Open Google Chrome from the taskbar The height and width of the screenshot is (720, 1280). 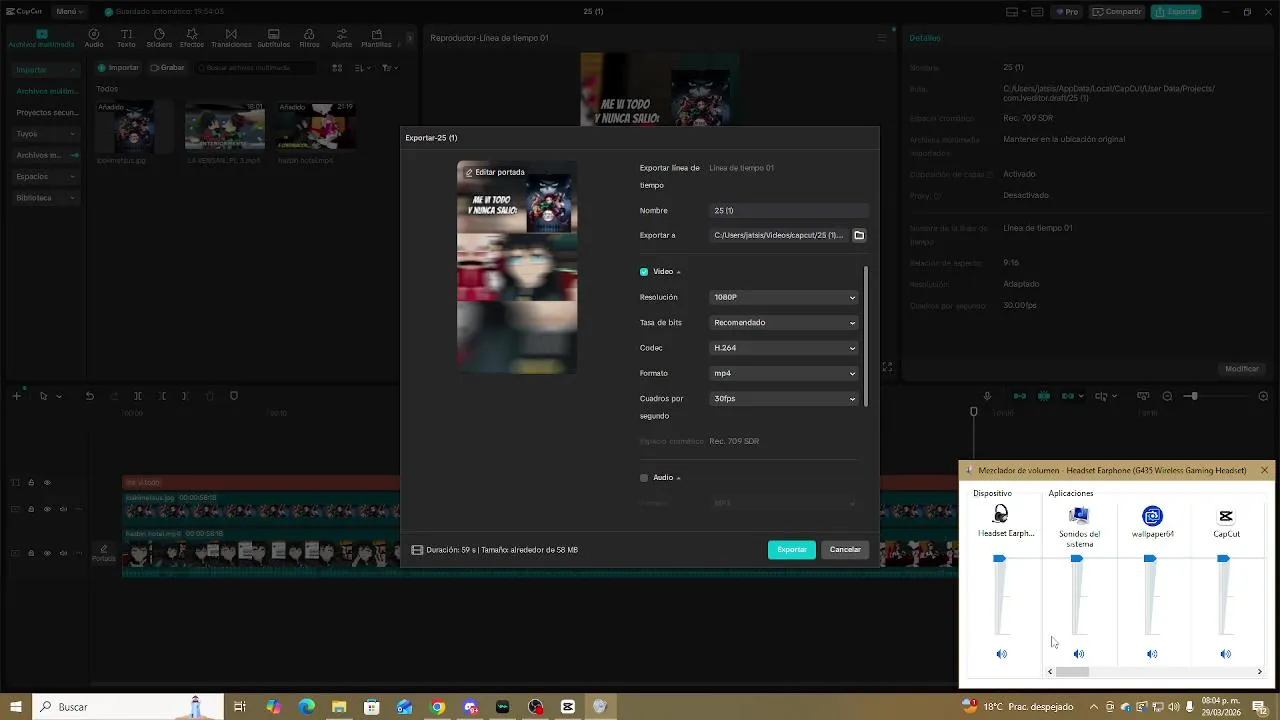pyautogui.click(x=437, y=707)
